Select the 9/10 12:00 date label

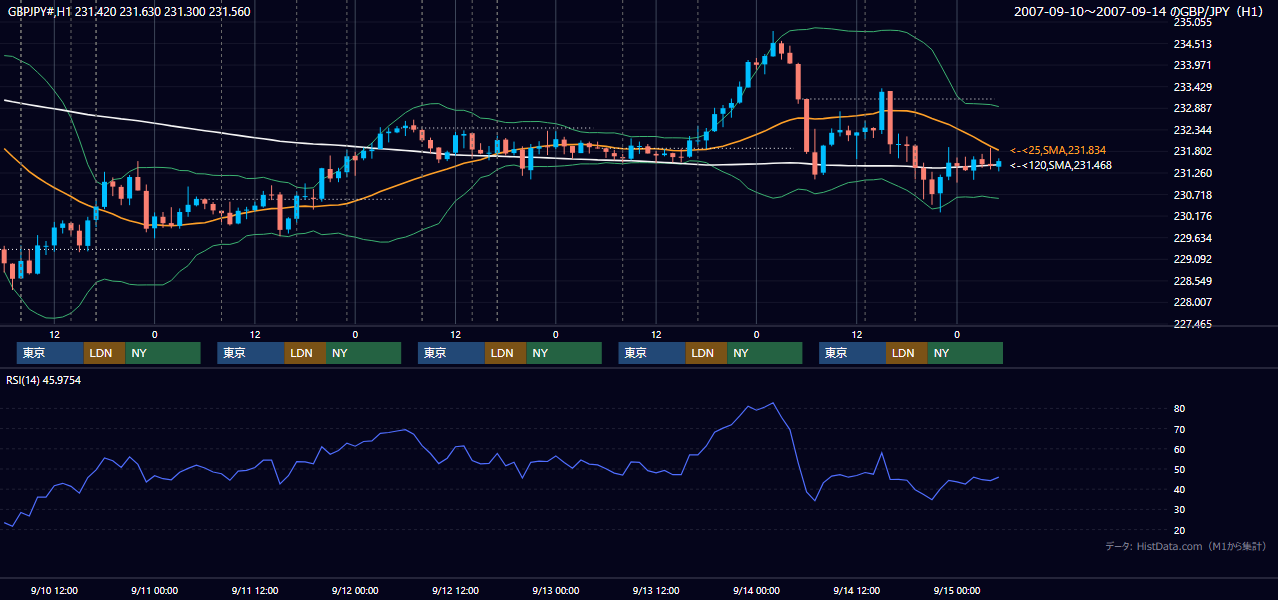click(x=54, y=590)
